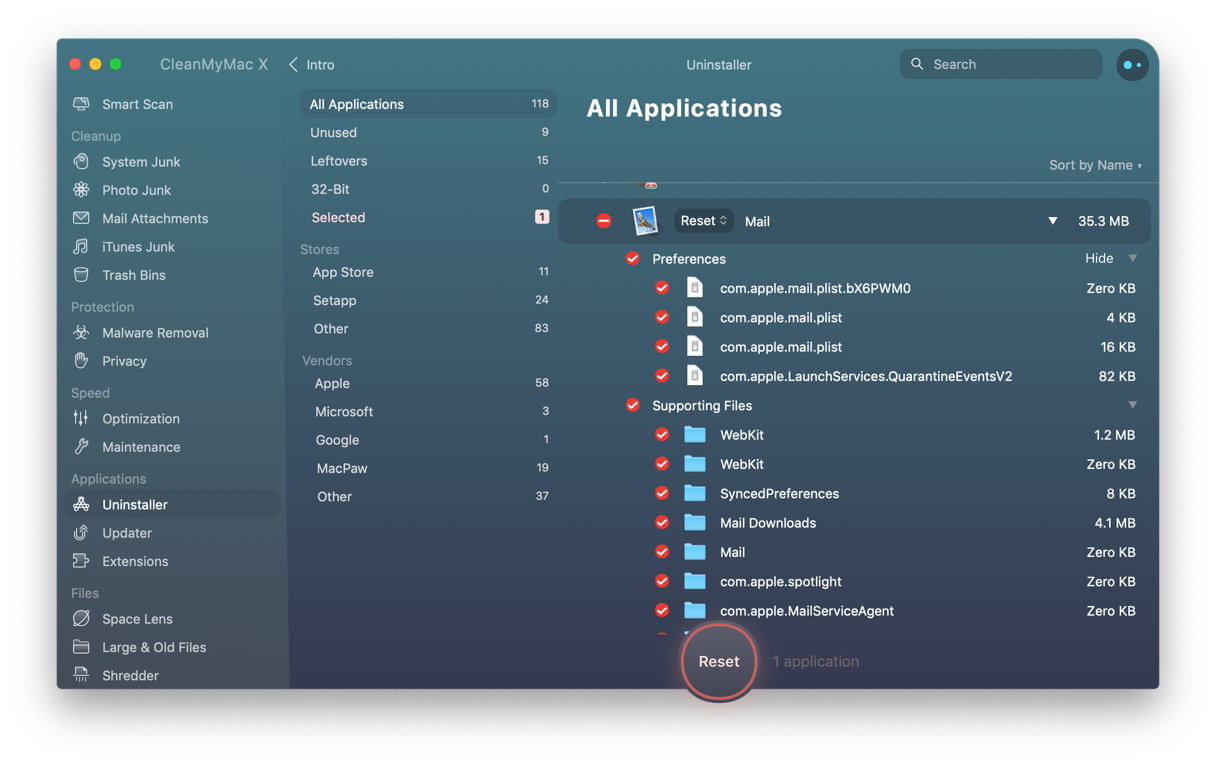Uncheck the Mail Downloads folder checkbox
Viewport: 1216px width, 760px height.
[662, 522]
